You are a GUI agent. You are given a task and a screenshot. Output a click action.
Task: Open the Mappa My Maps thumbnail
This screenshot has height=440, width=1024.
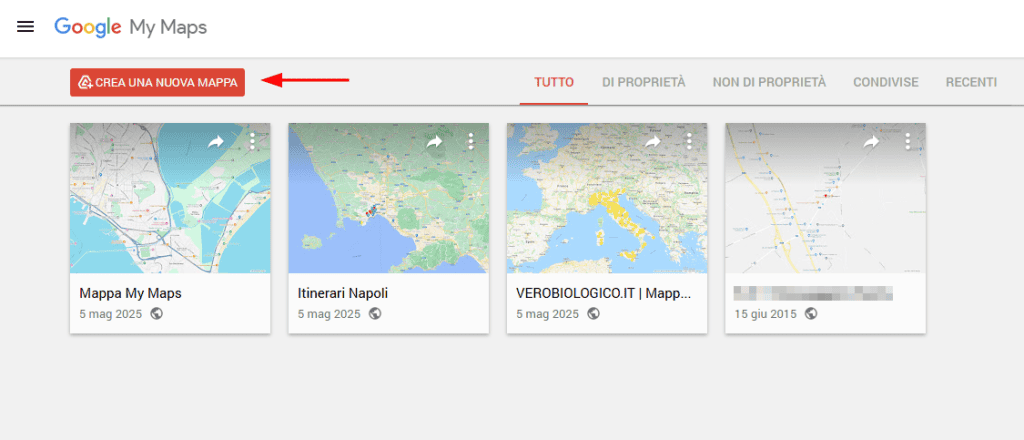click(170, 198)
